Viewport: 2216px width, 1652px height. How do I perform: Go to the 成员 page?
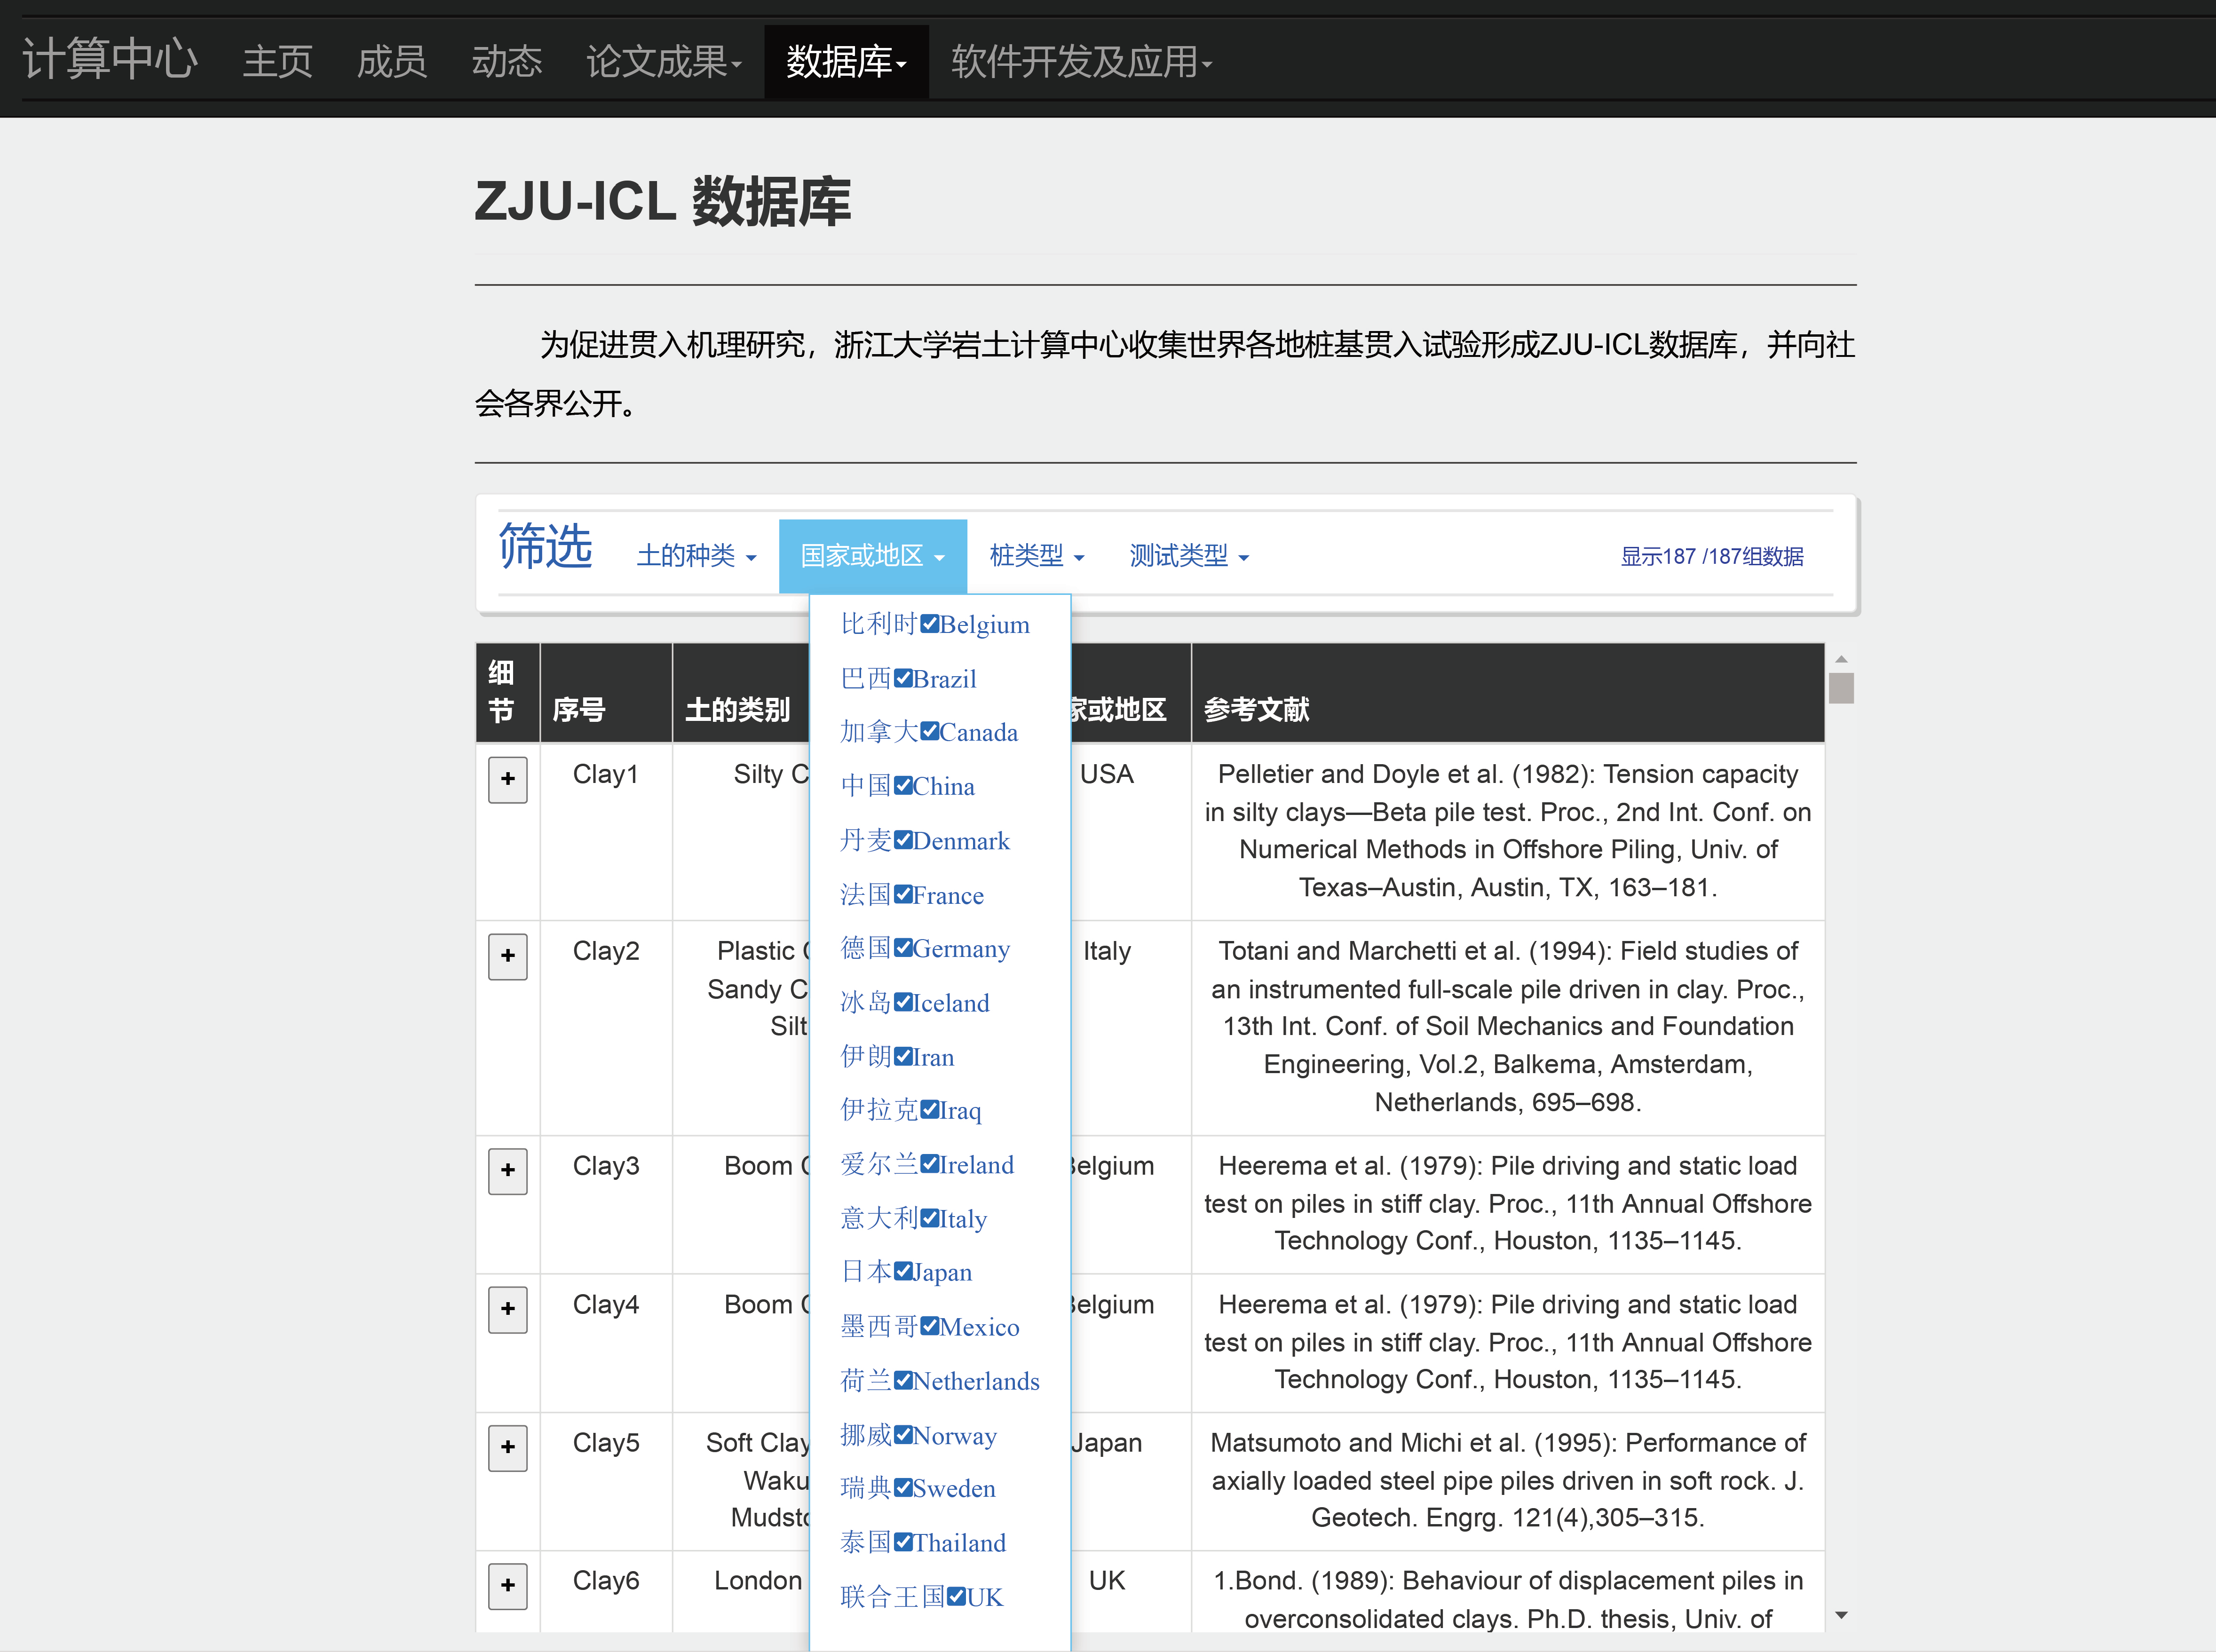[392, 62]
